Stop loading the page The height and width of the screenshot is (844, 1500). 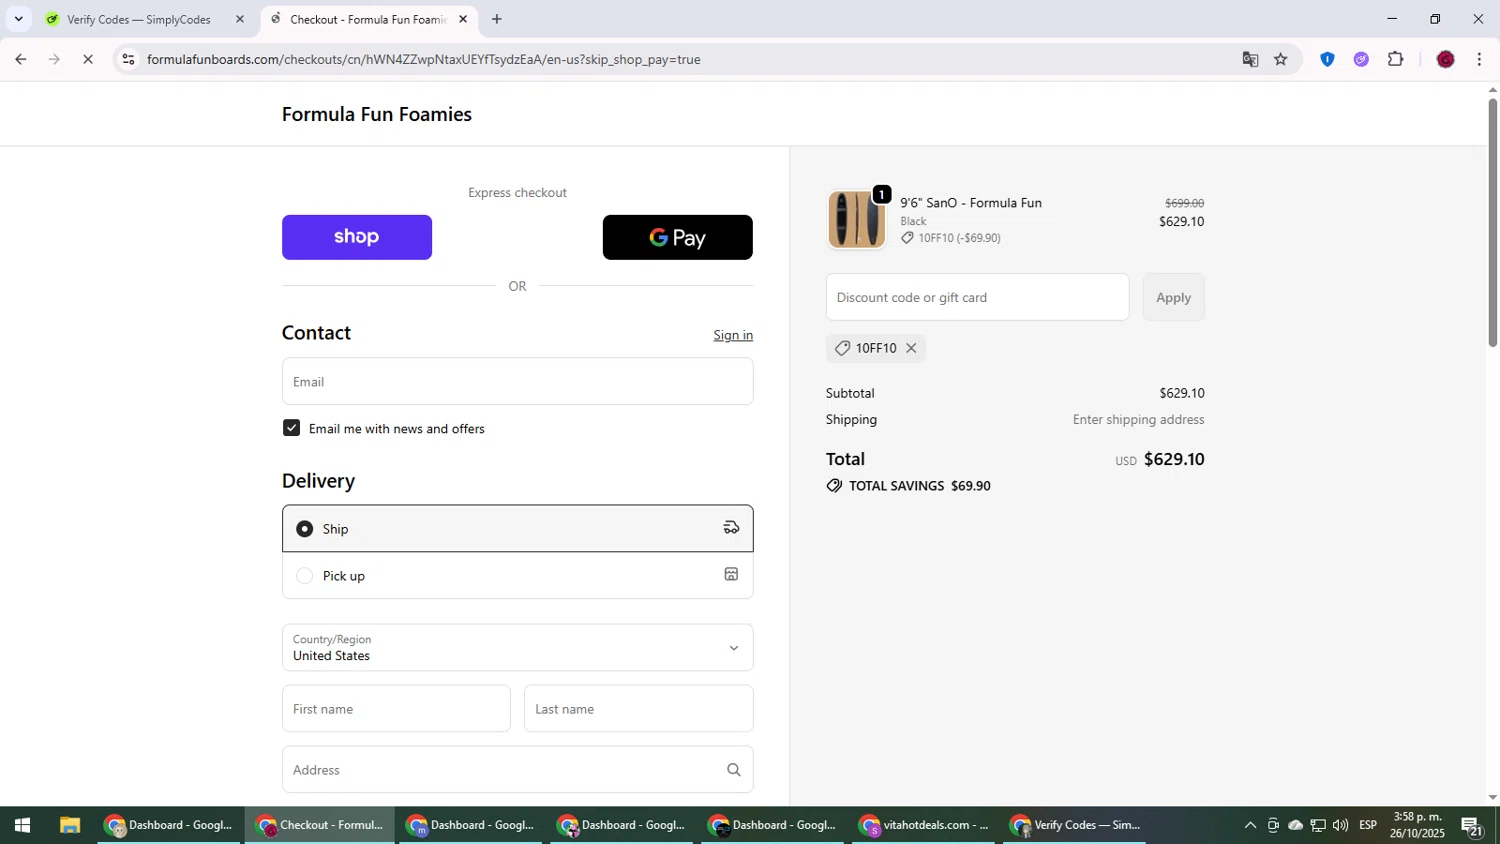click(88, 59)
